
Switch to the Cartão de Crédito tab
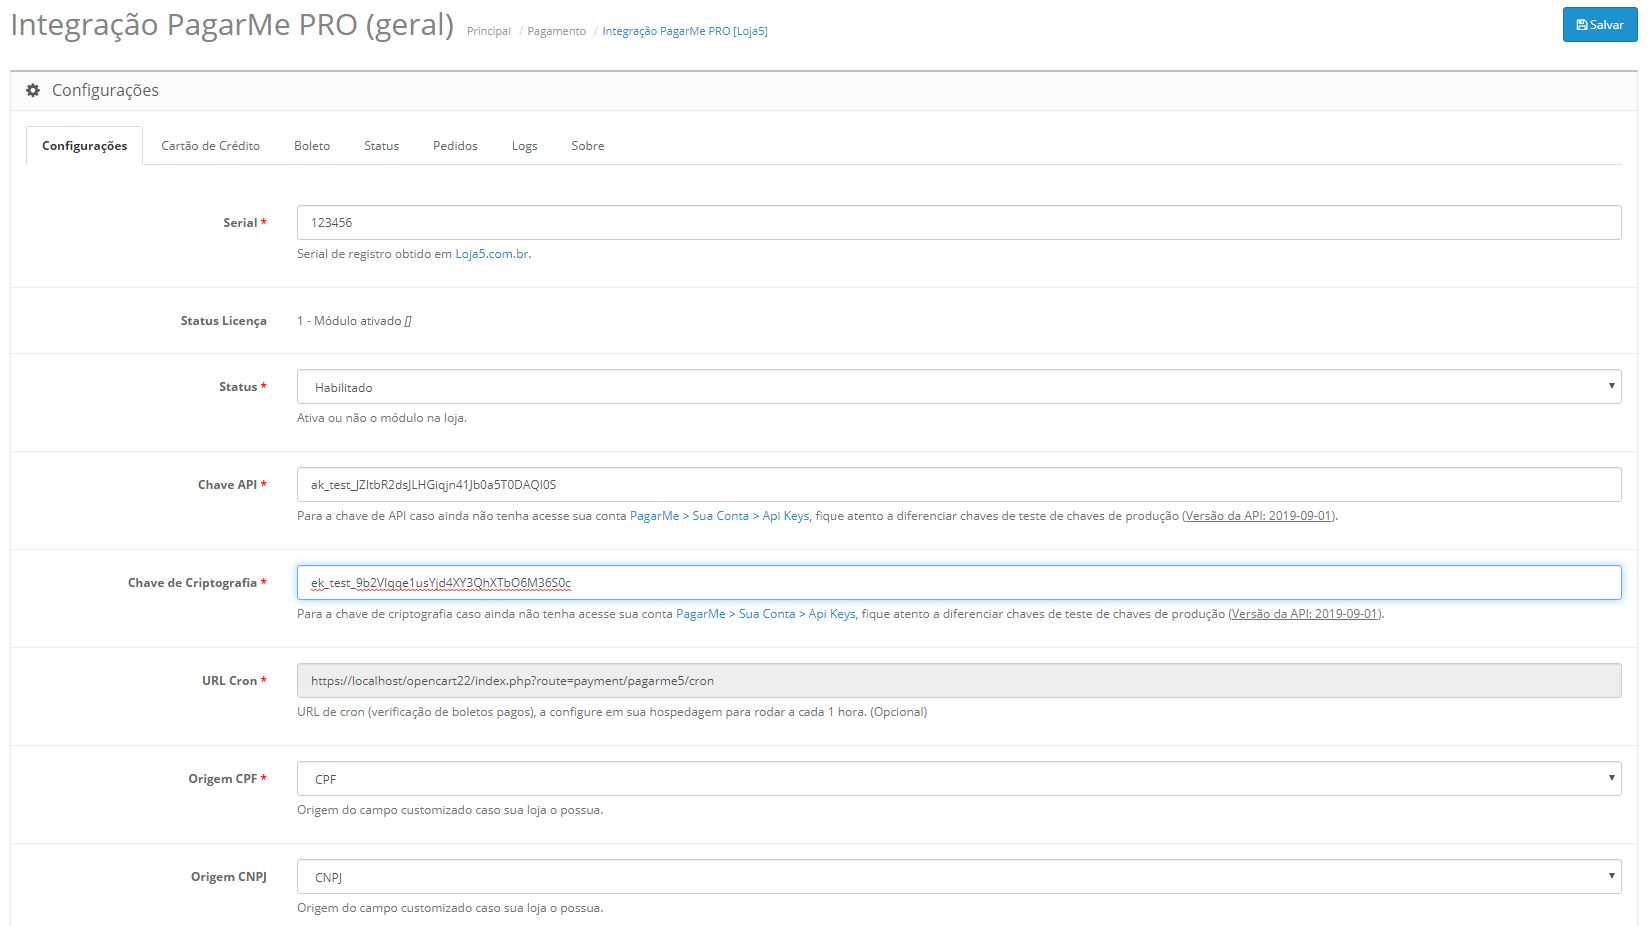pyautogui.click(x=210, y=145)
